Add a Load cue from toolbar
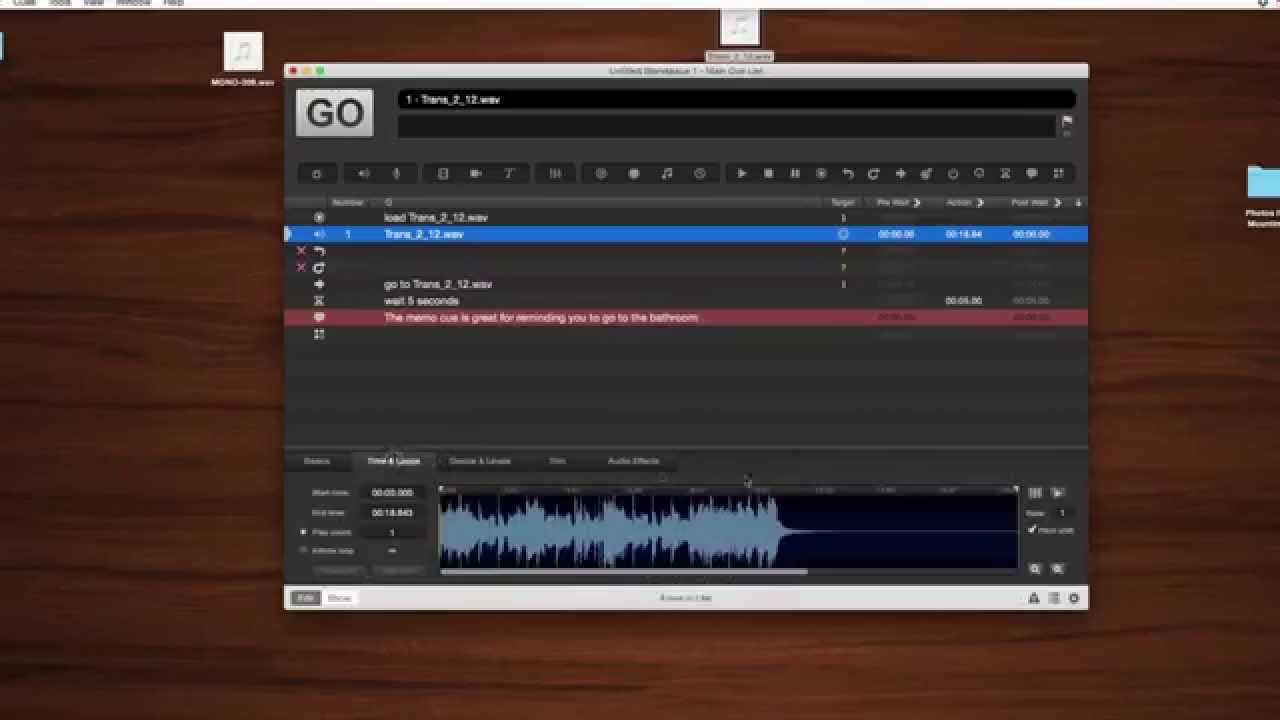This screenshot has width=1280, height=720. pyautogui.click(x=821, y=174)
